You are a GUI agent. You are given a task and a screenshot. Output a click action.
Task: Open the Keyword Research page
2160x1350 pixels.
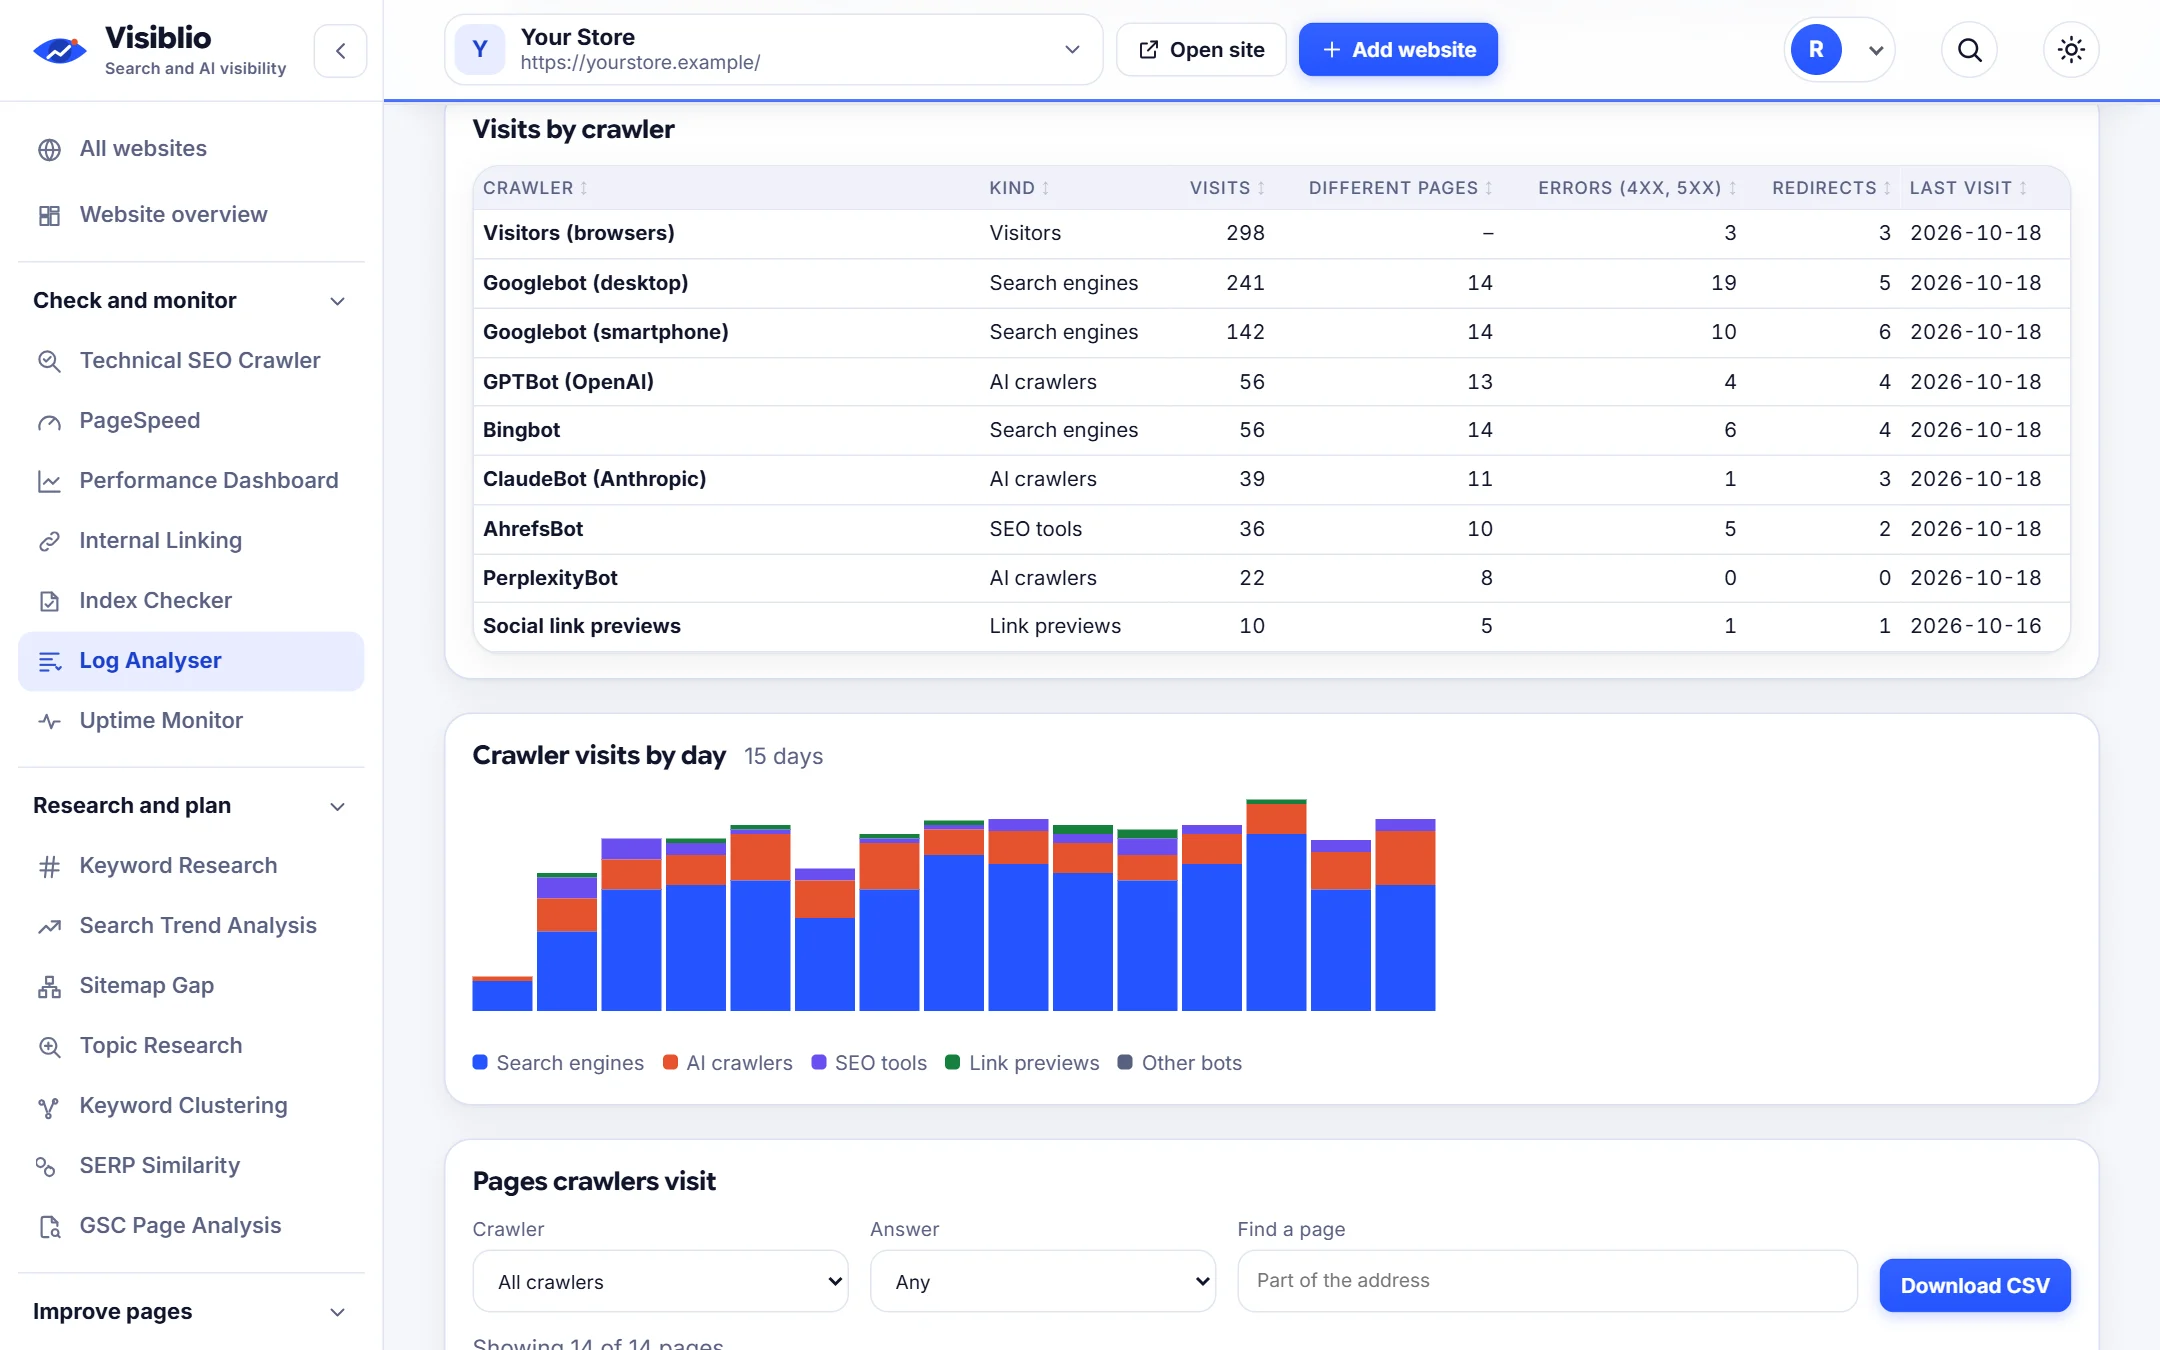click(191, 866)
